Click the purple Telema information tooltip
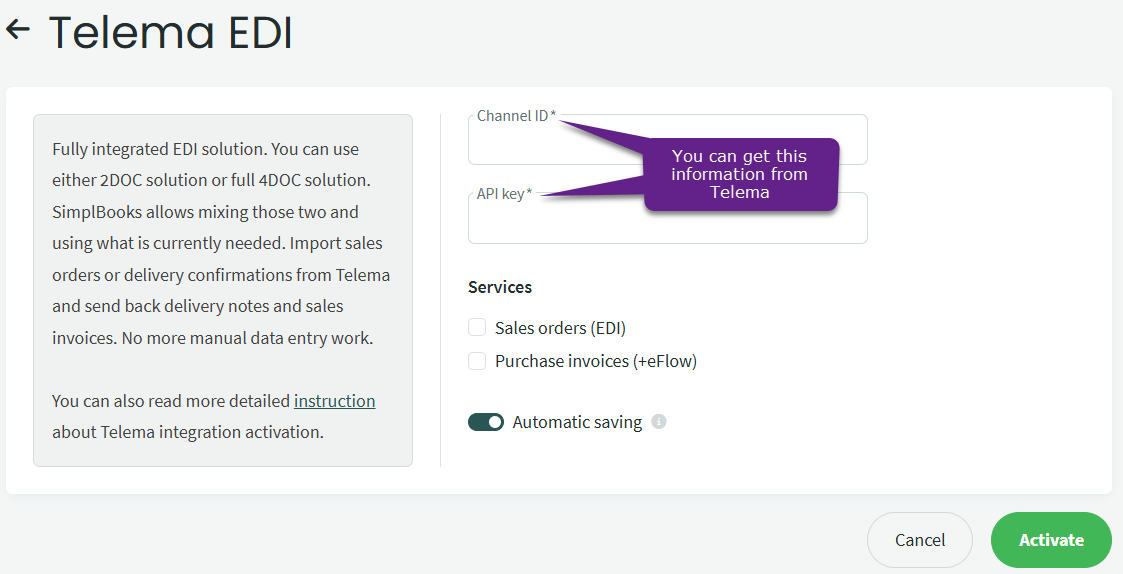This screenshot has height=574, width=1123. [739, 174]
